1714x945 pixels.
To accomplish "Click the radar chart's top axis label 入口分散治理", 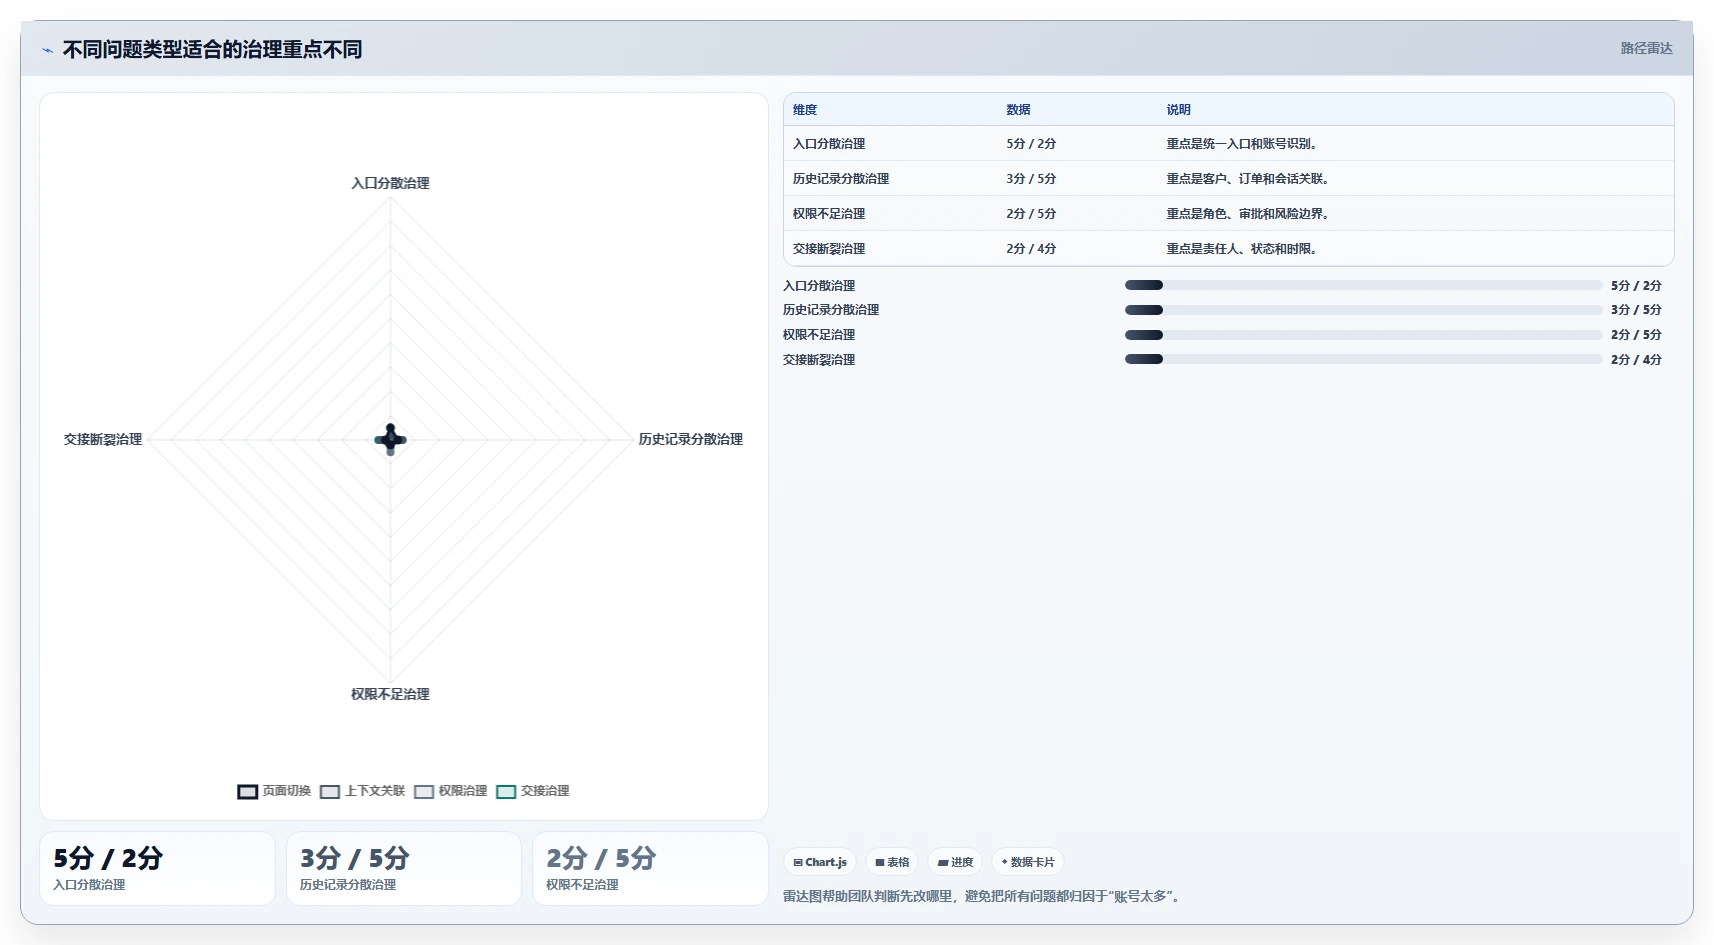I will [x=390, y=183].
